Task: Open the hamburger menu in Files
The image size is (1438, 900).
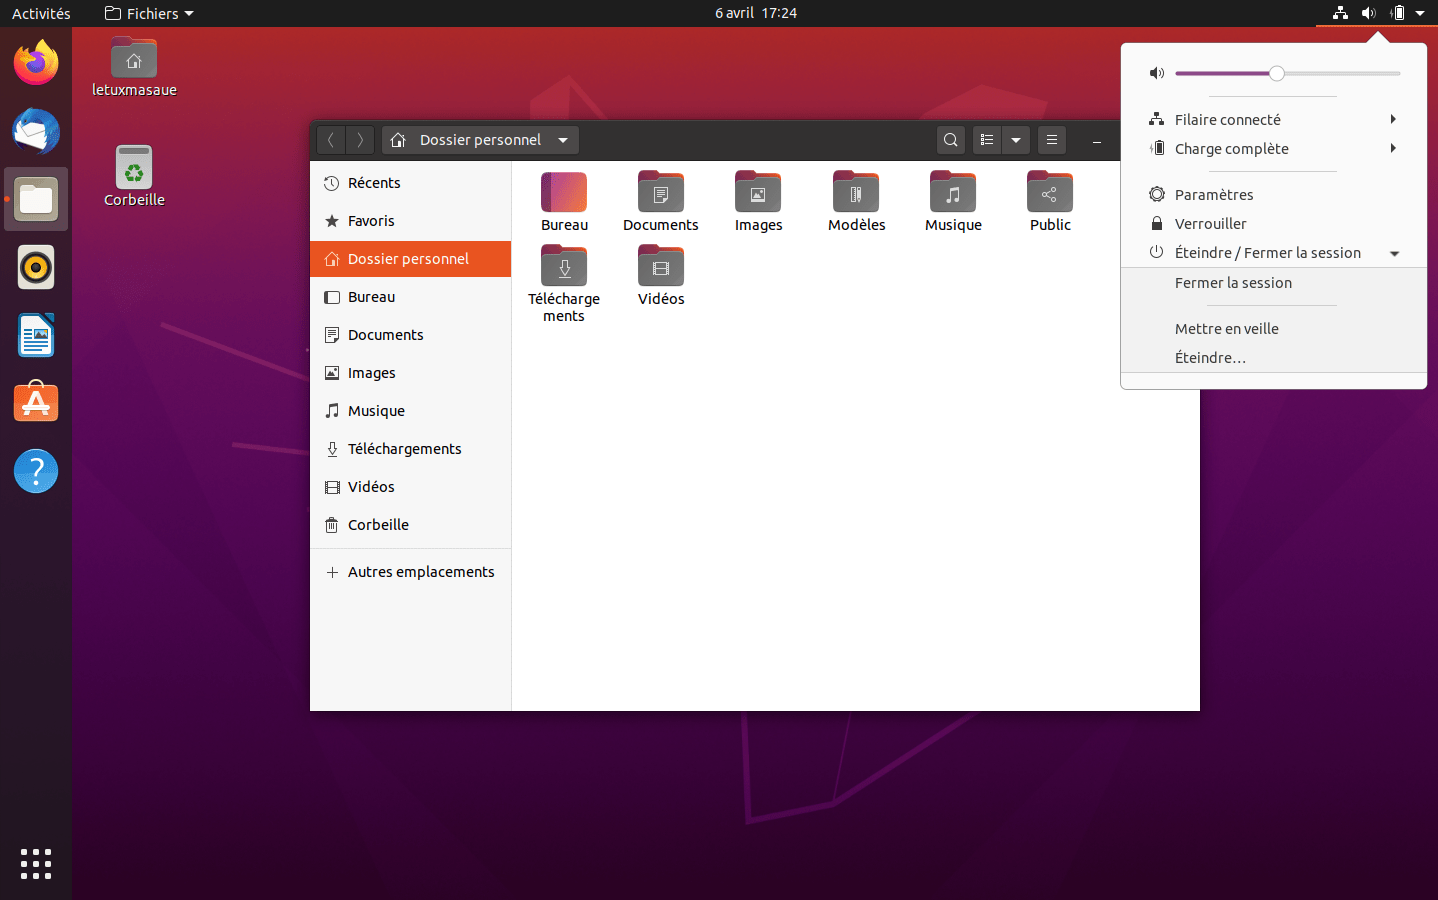Action: [1051, 140]
